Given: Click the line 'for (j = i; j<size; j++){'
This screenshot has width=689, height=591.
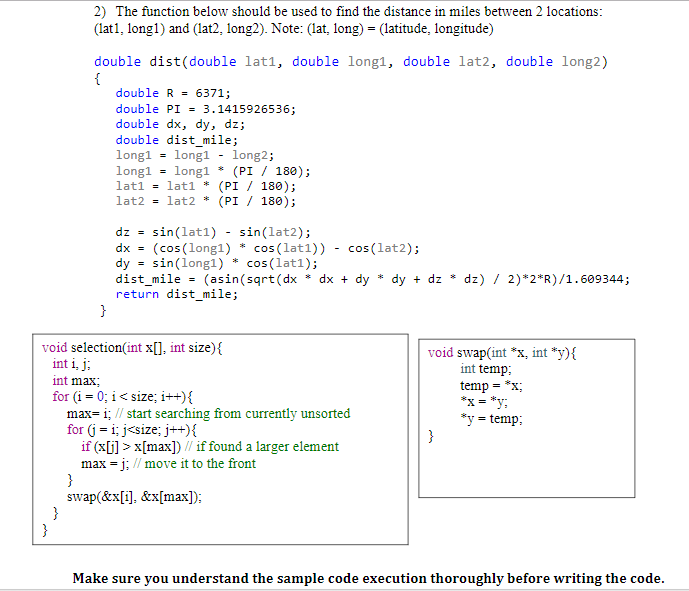Looking at the screenshot, I should point(132,430).
